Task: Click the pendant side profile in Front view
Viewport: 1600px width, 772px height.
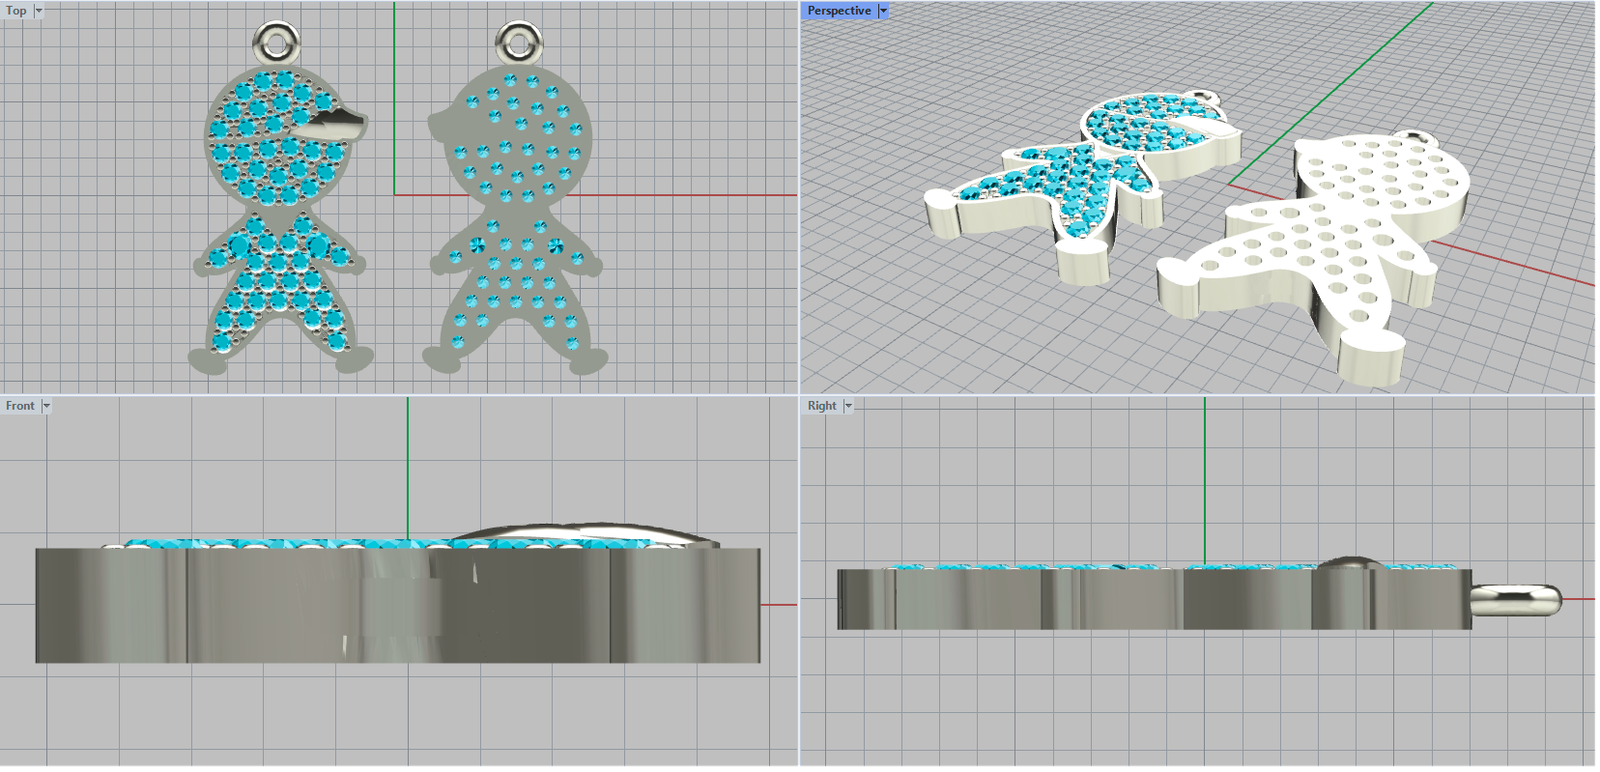Action: (397, 605)
